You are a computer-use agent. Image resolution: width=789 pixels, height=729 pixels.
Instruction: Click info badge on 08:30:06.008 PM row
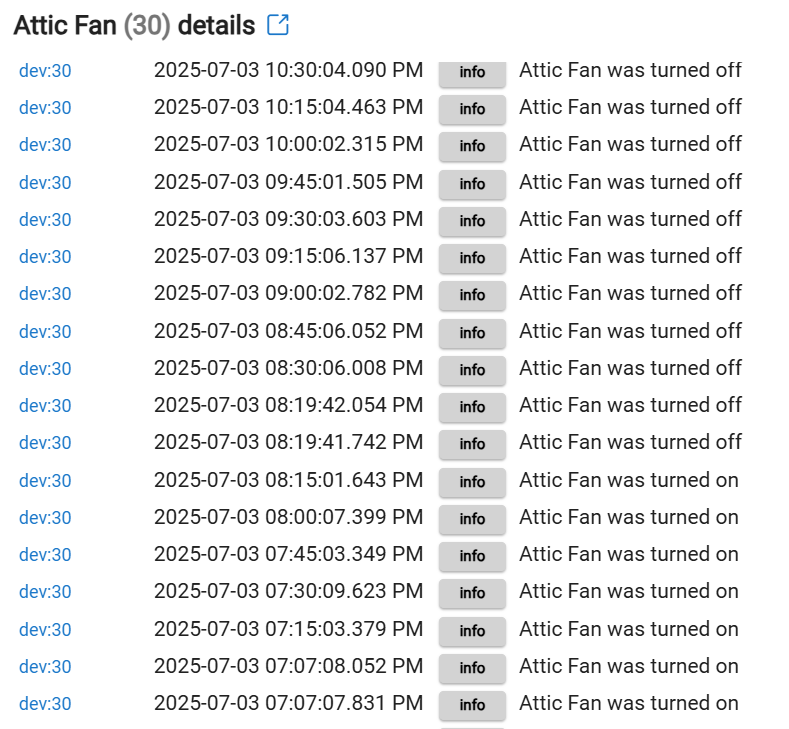[x=472, y=370]
